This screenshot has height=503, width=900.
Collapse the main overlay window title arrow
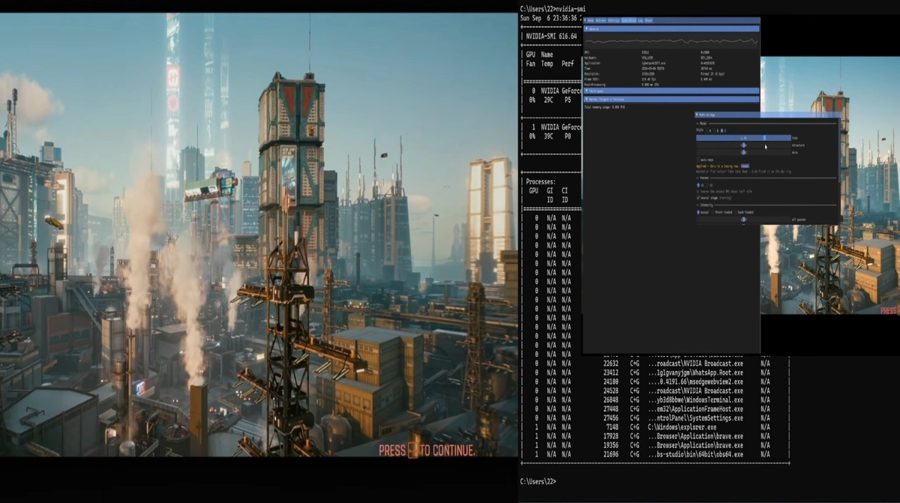(x=585, y=21)
